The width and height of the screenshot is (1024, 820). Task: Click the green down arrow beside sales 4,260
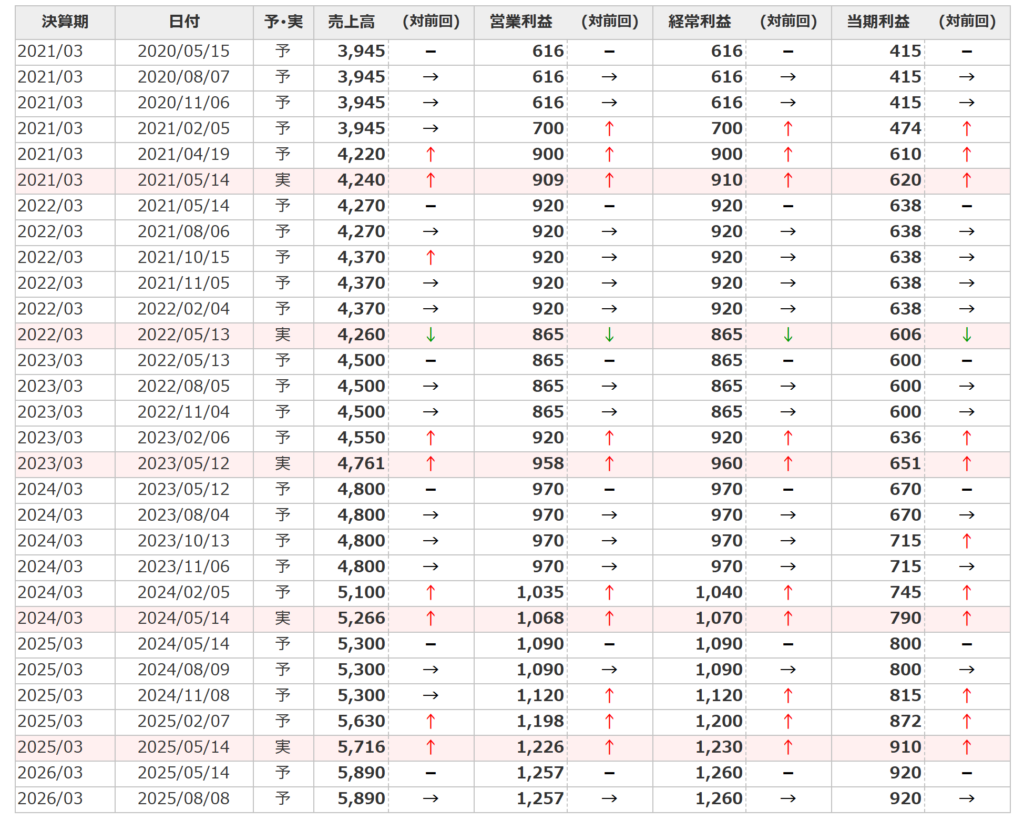(431, 335)
